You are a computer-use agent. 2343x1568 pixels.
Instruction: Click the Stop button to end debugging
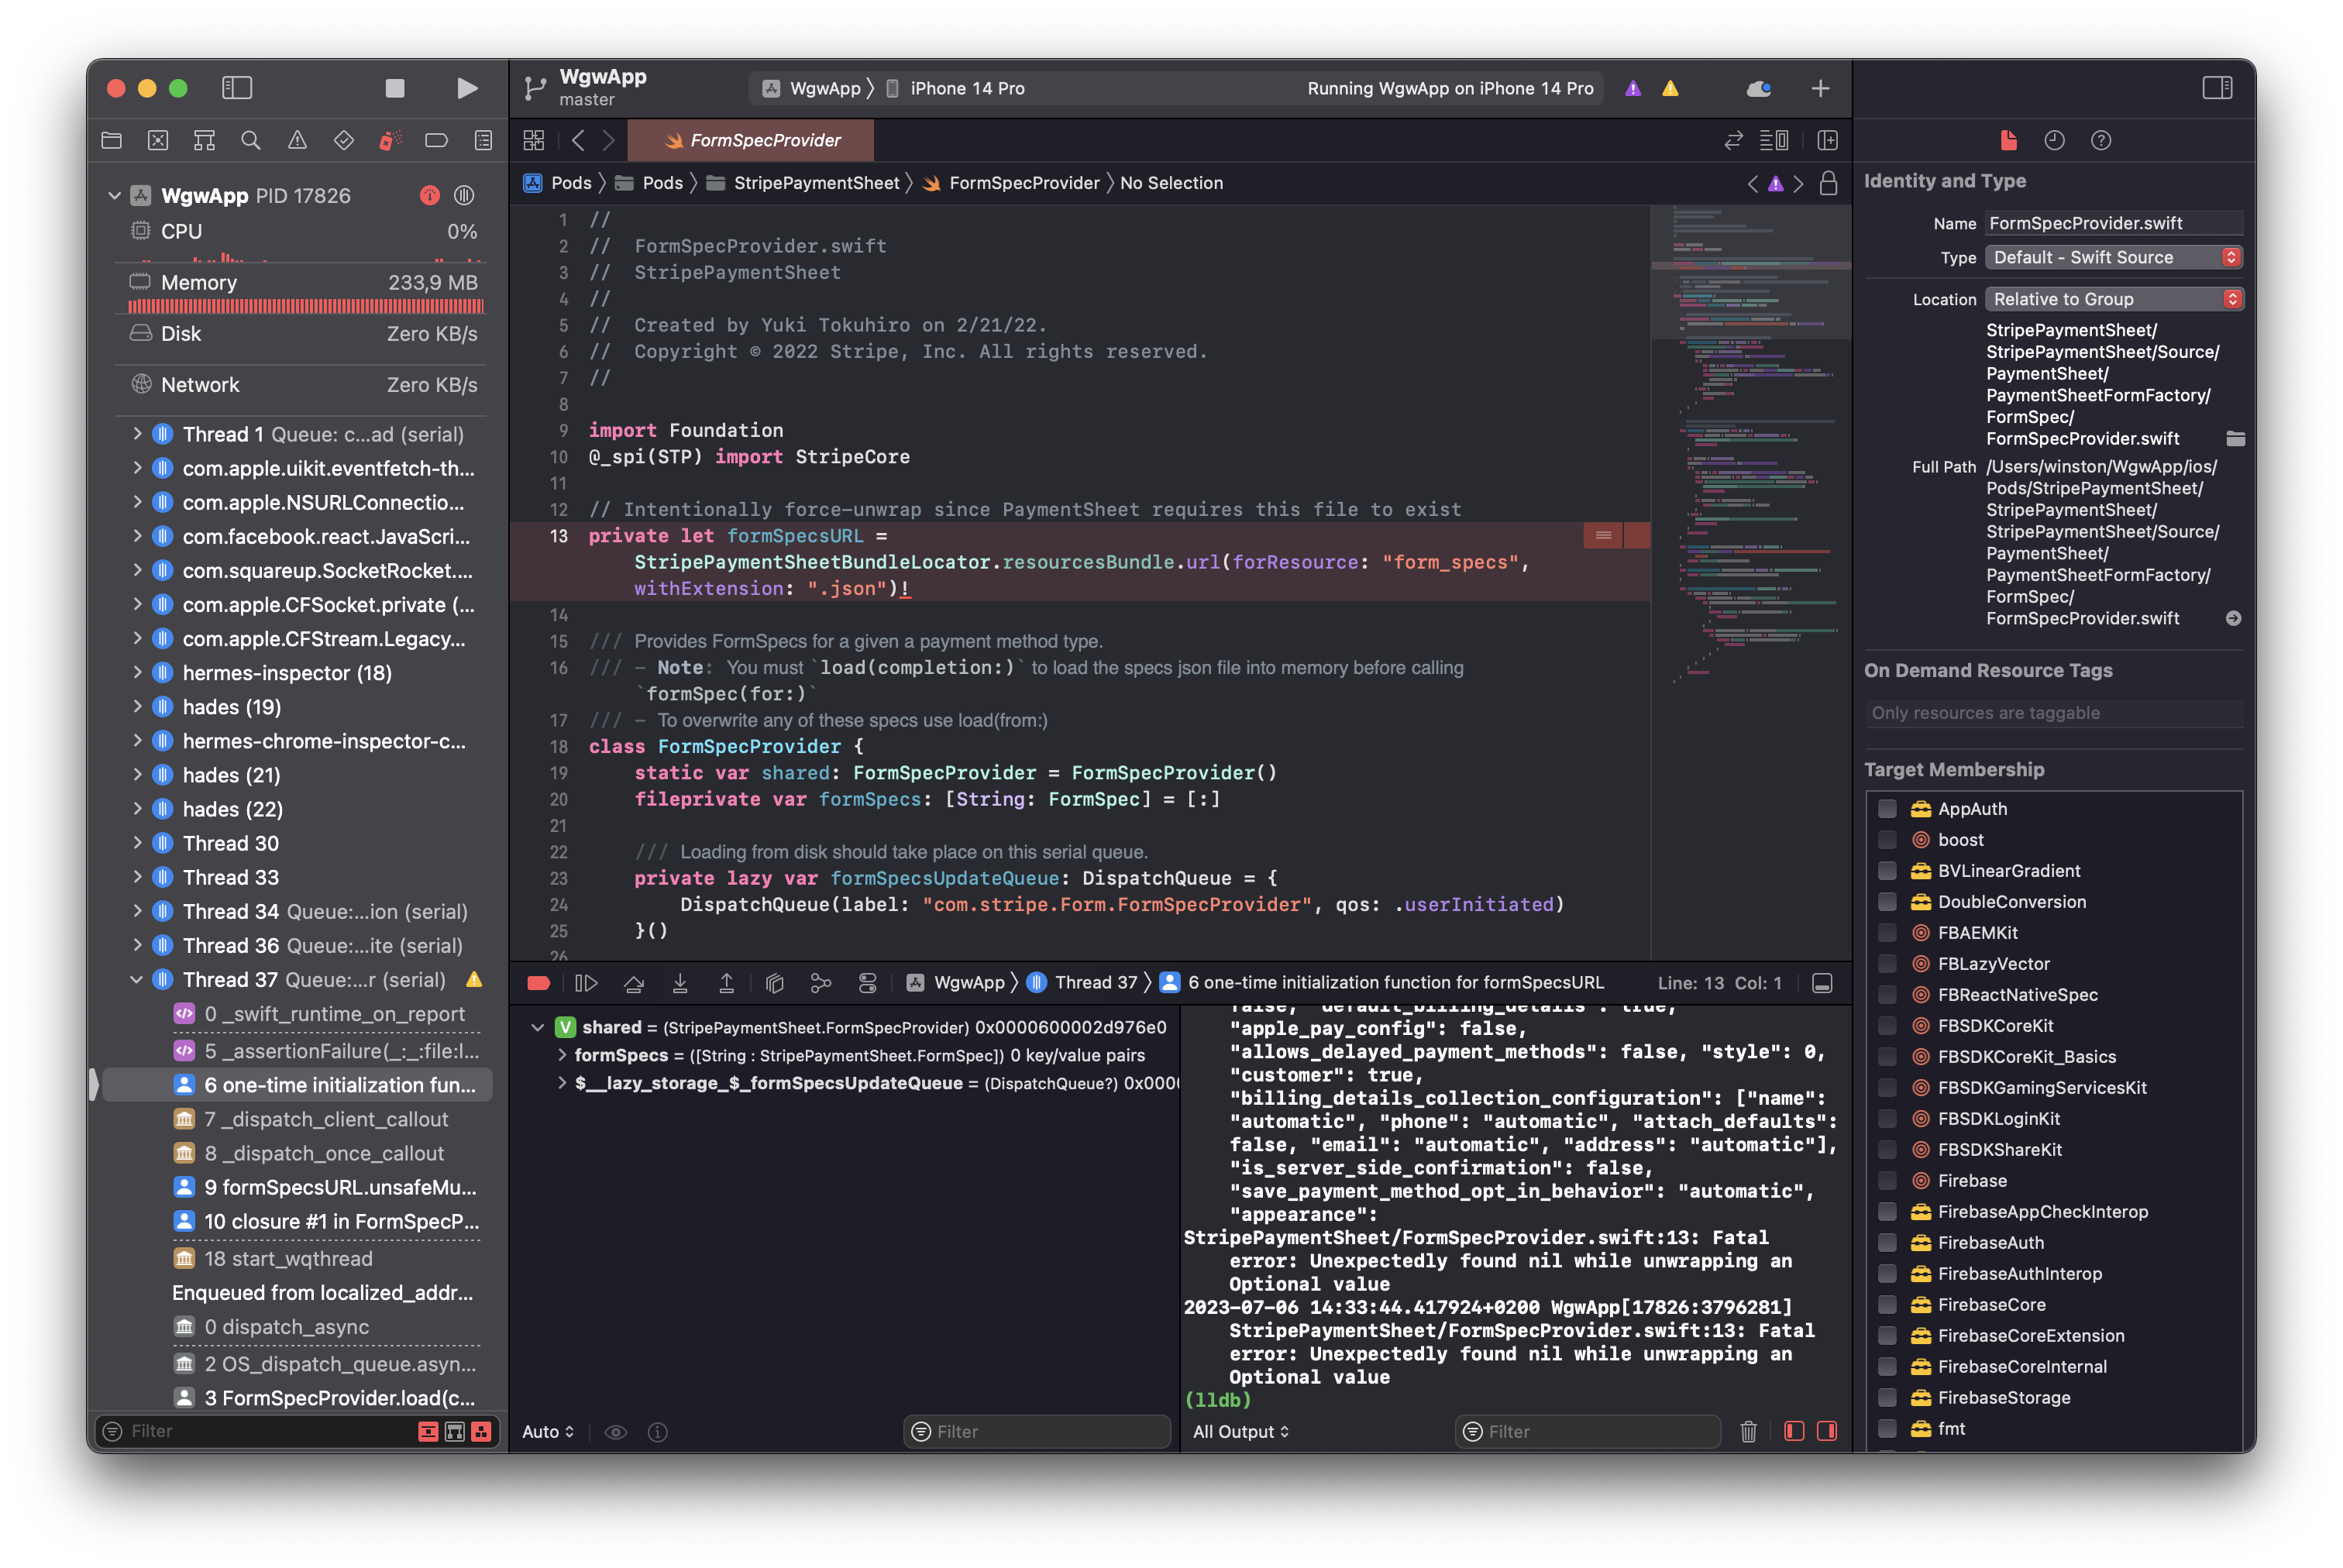(x=394, y=88)
